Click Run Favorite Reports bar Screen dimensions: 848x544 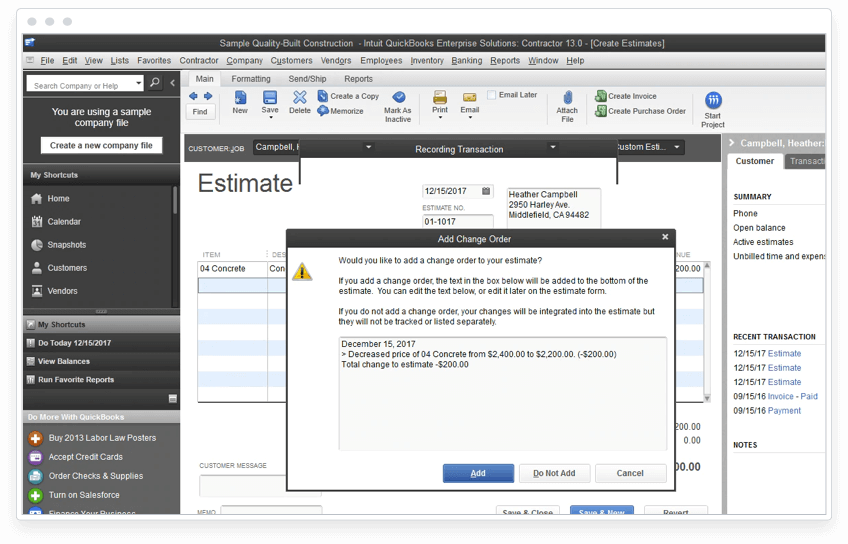101,380
